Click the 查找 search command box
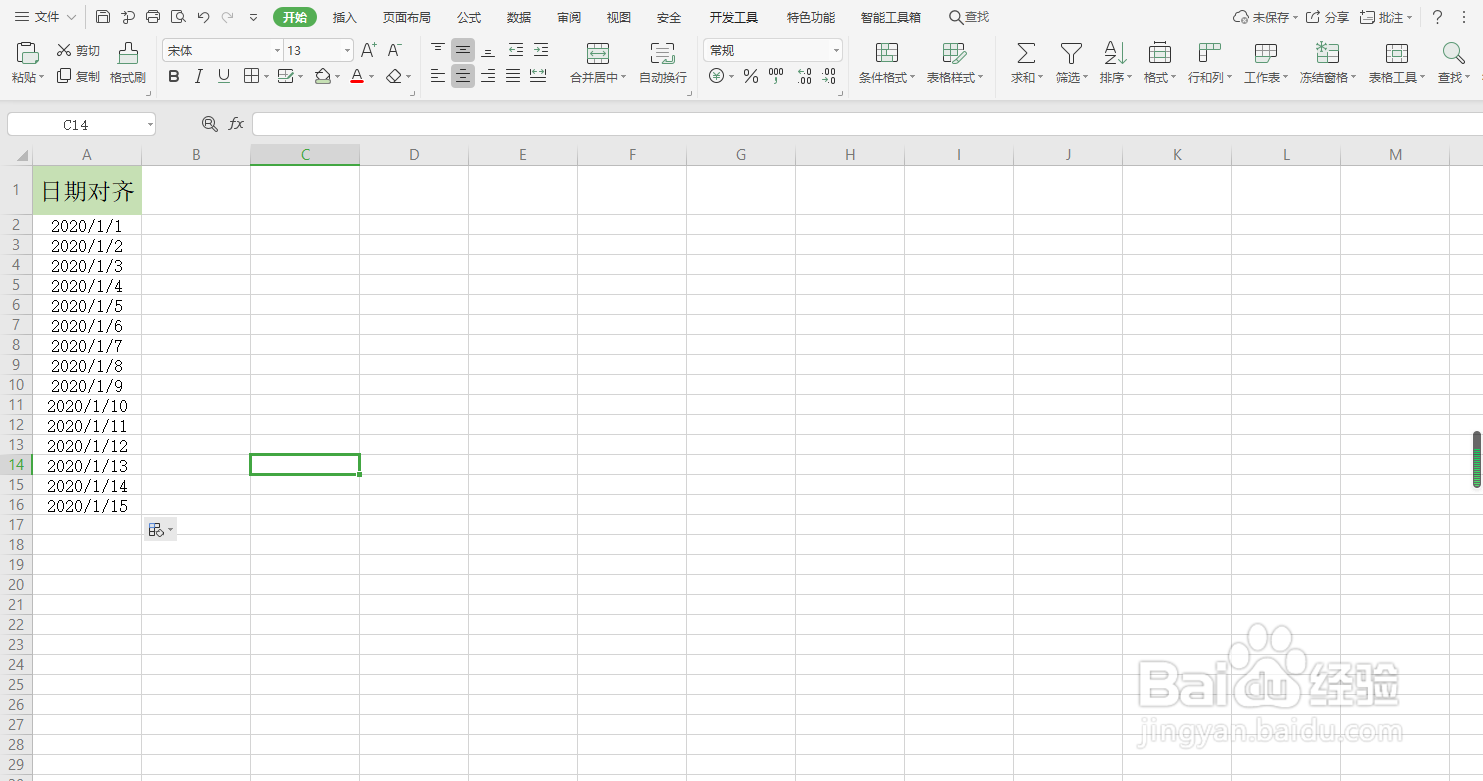This screenshot has width=1483, height=781. (x=969, y=17)
